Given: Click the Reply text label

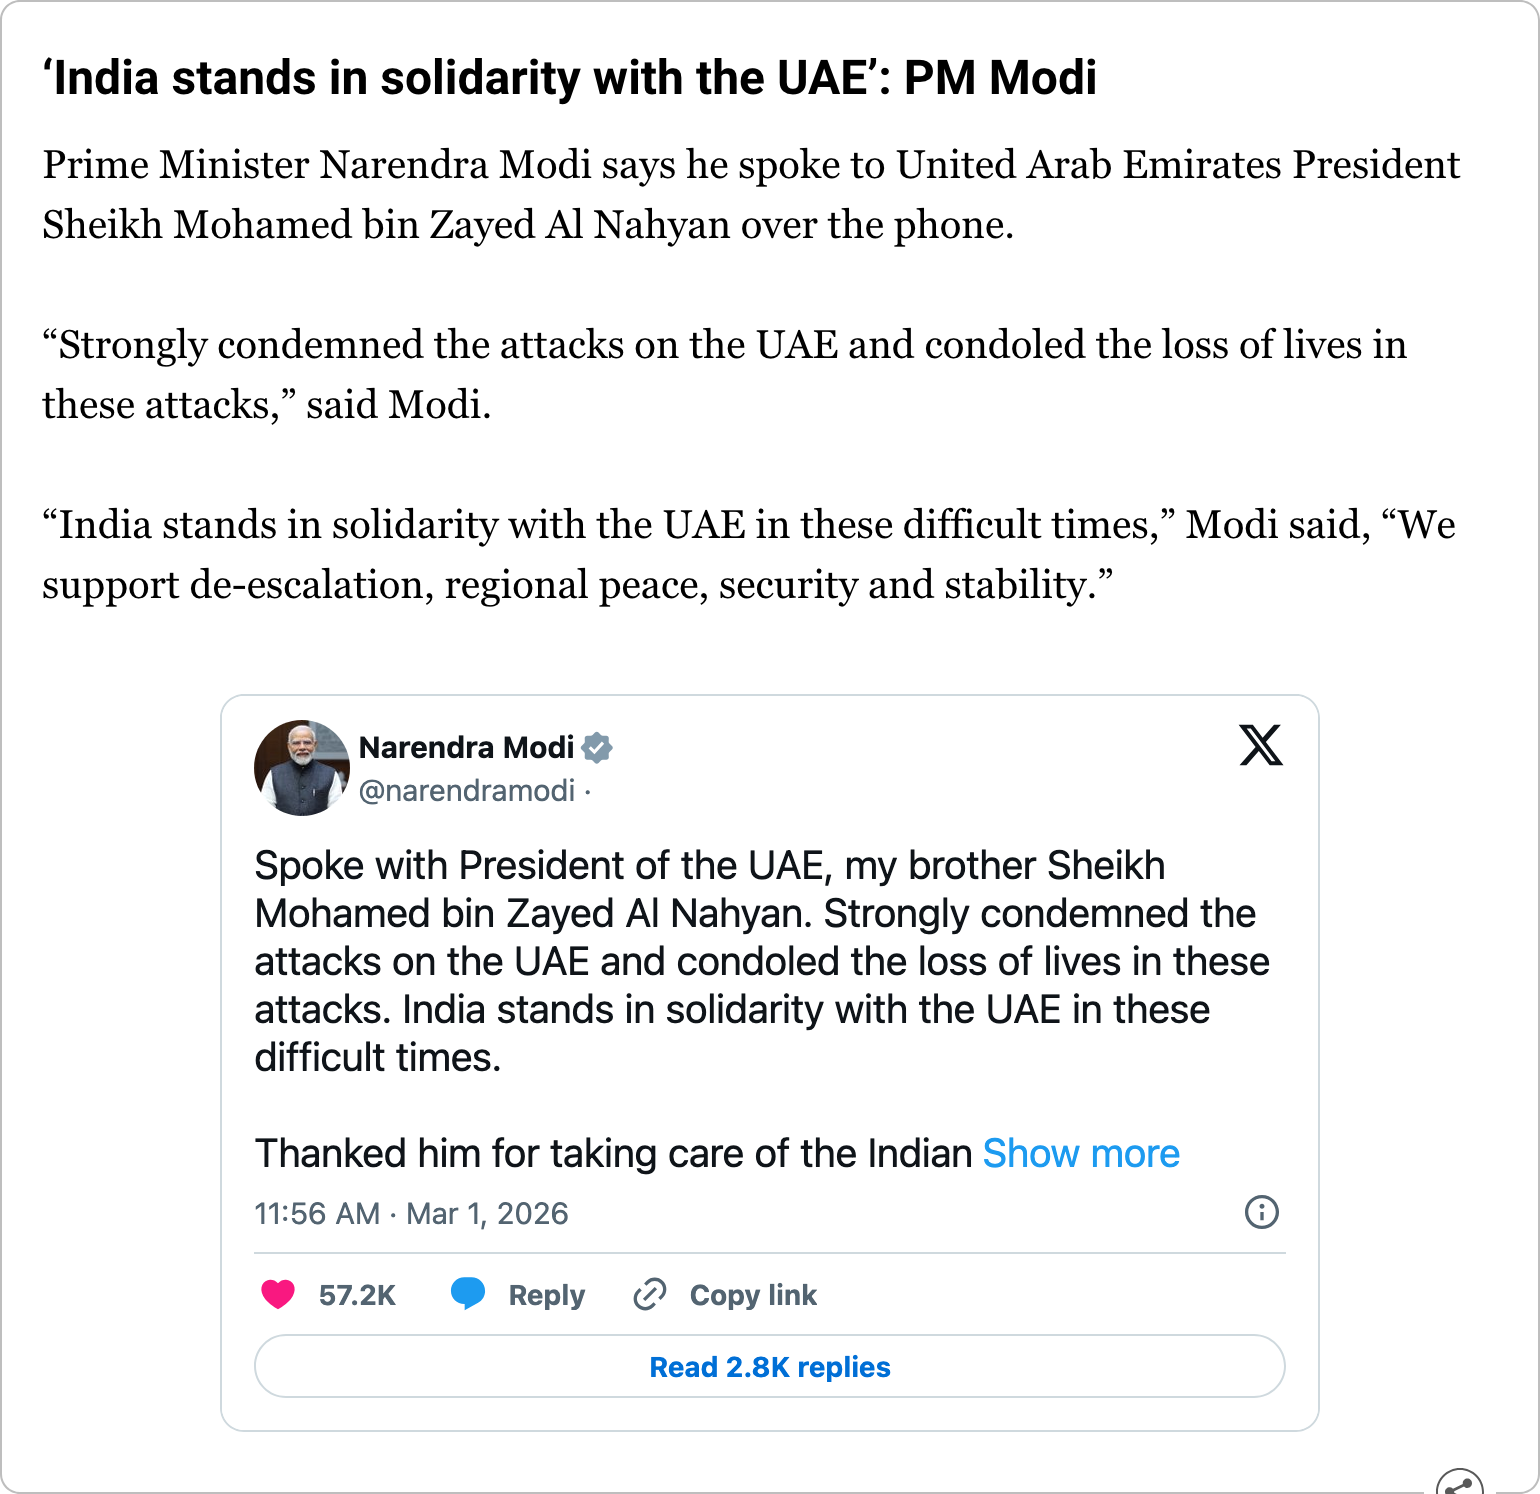Looking at the screenshot, I should (546, 1295).
